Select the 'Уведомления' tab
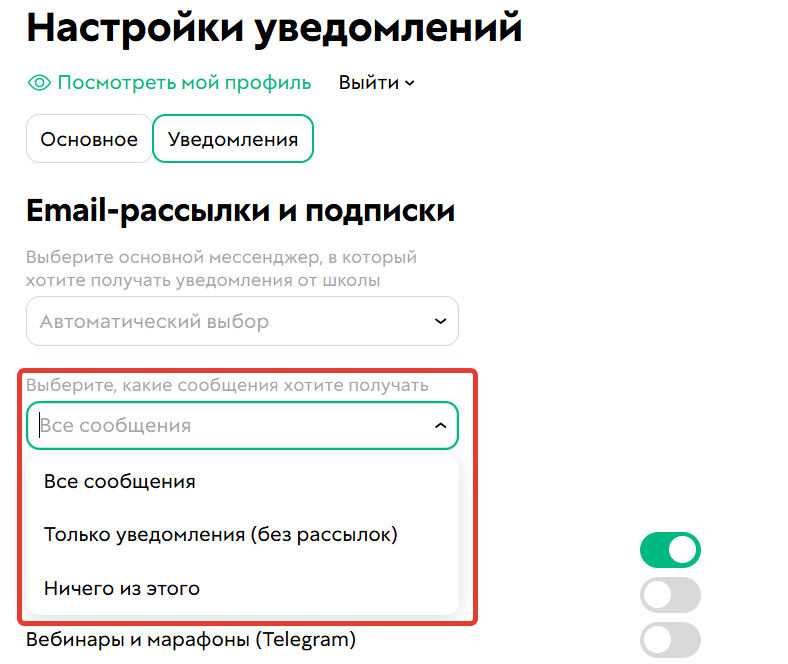Image resolution: width=788 pixels, height=664 pixels. (x=233, y=139)
